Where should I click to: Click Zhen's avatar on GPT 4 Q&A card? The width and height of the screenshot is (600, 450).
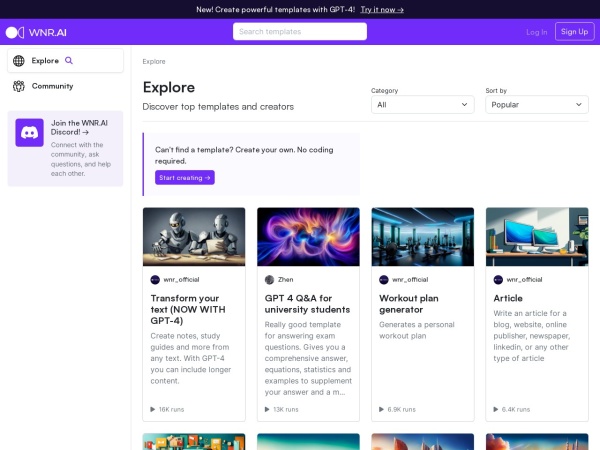click(269, 280)
